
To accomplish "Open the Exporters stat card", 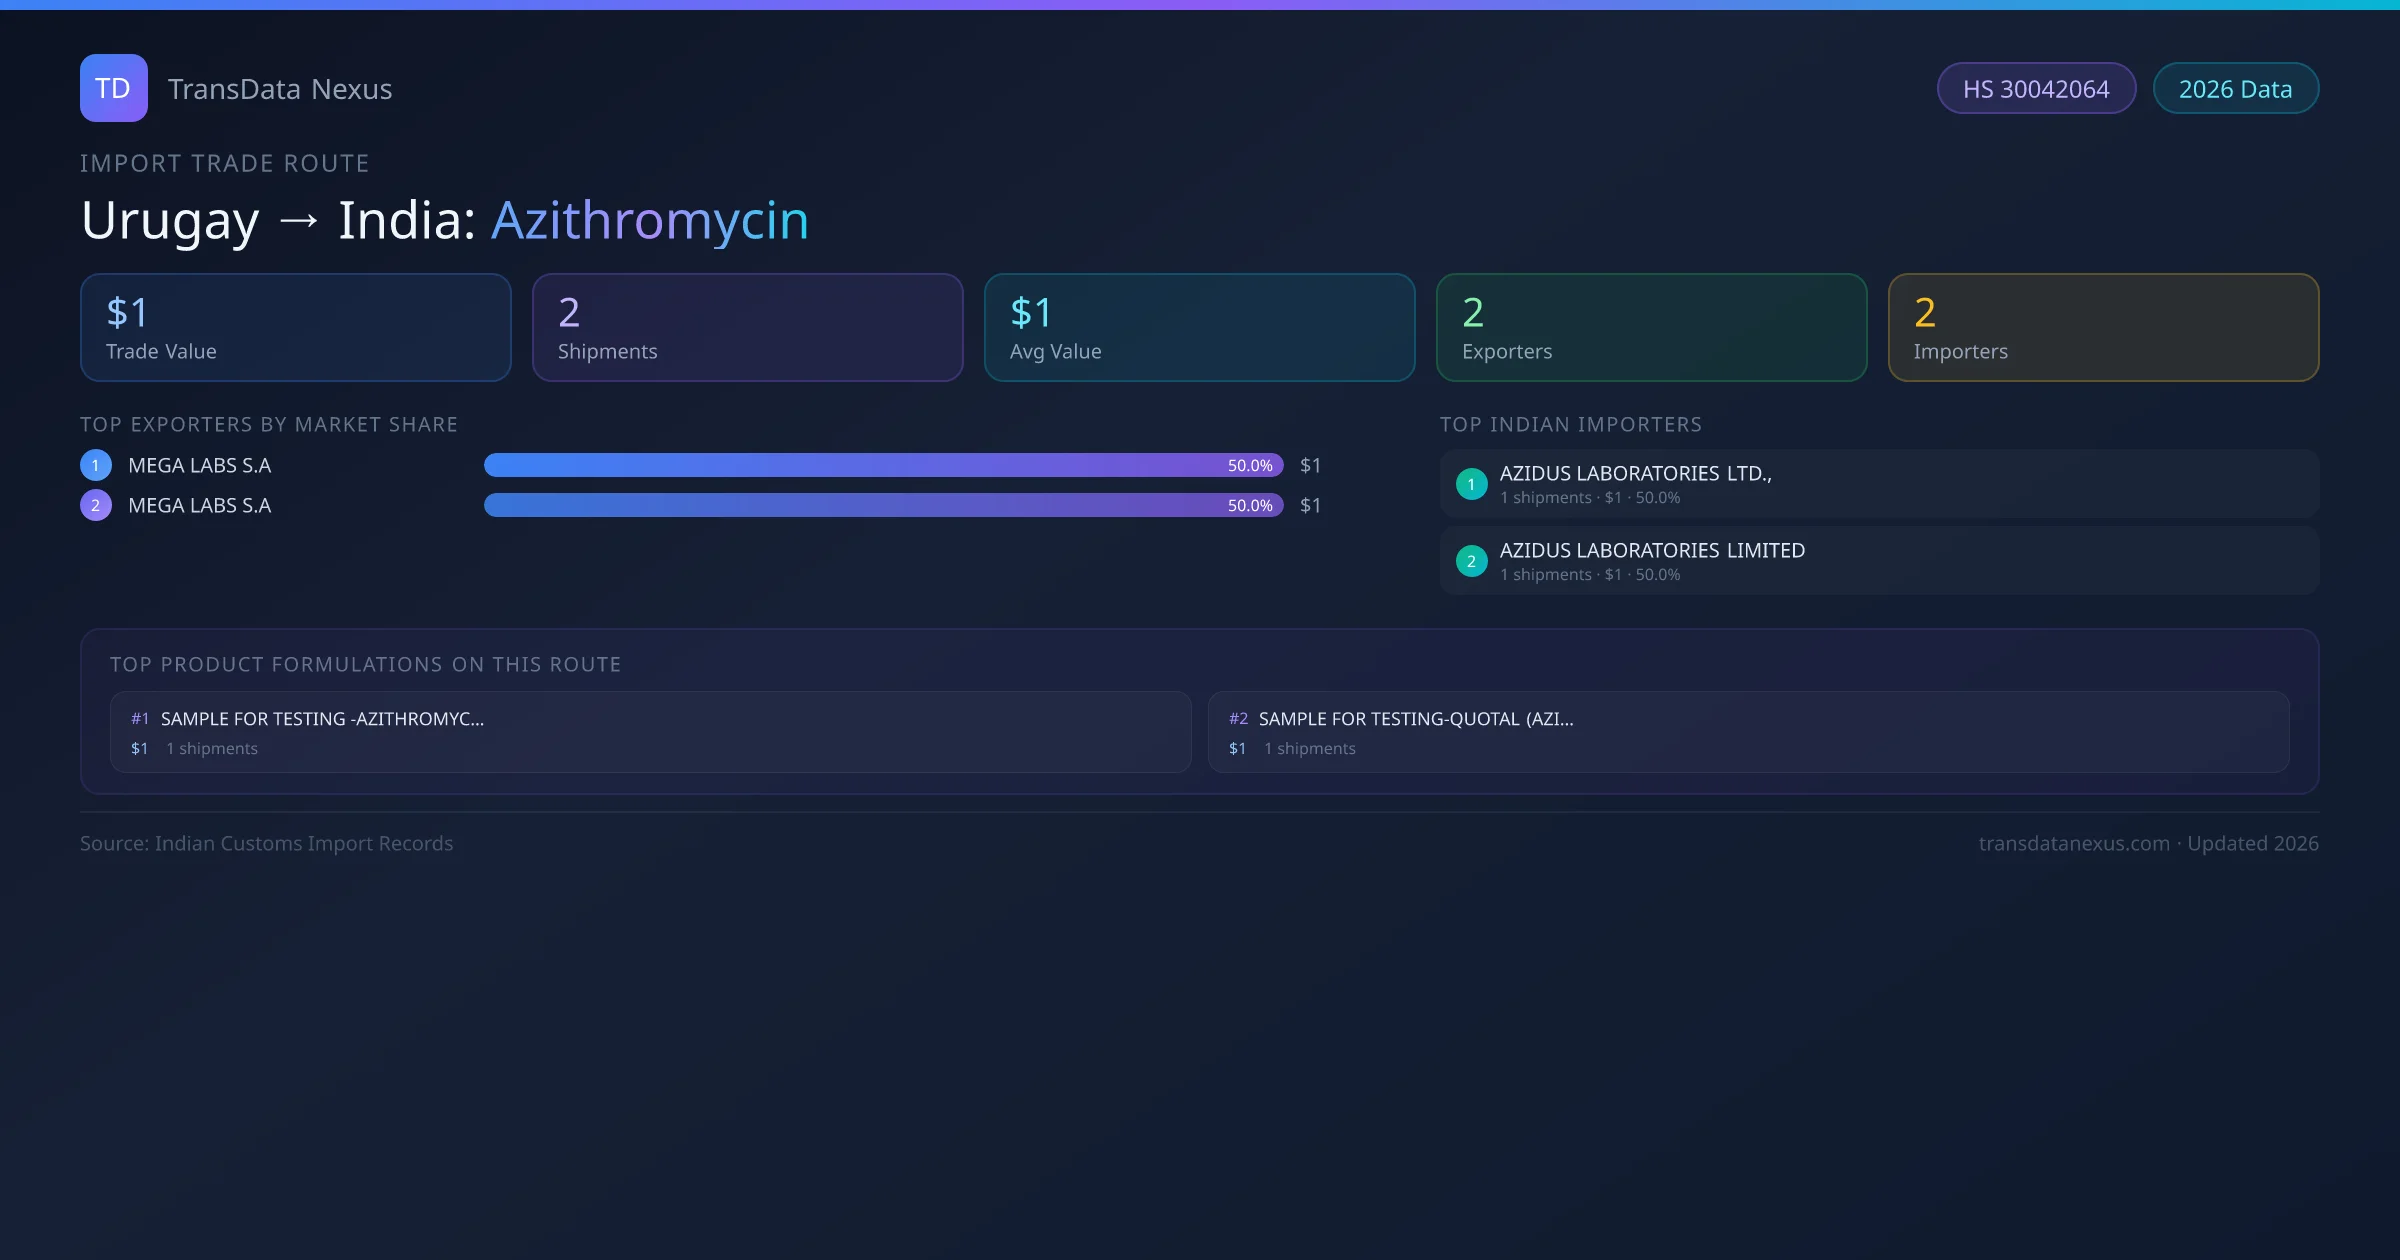I will (1651, 327).
